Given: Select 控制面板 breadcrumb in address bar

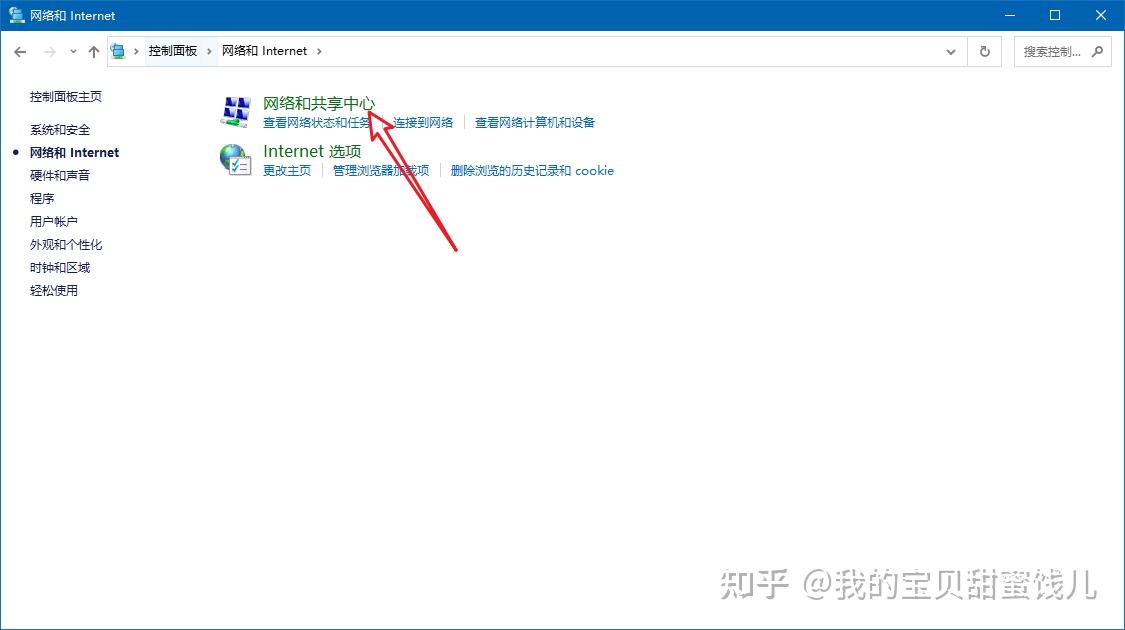Looking at the screenshot, I should [x=172, y=51].
